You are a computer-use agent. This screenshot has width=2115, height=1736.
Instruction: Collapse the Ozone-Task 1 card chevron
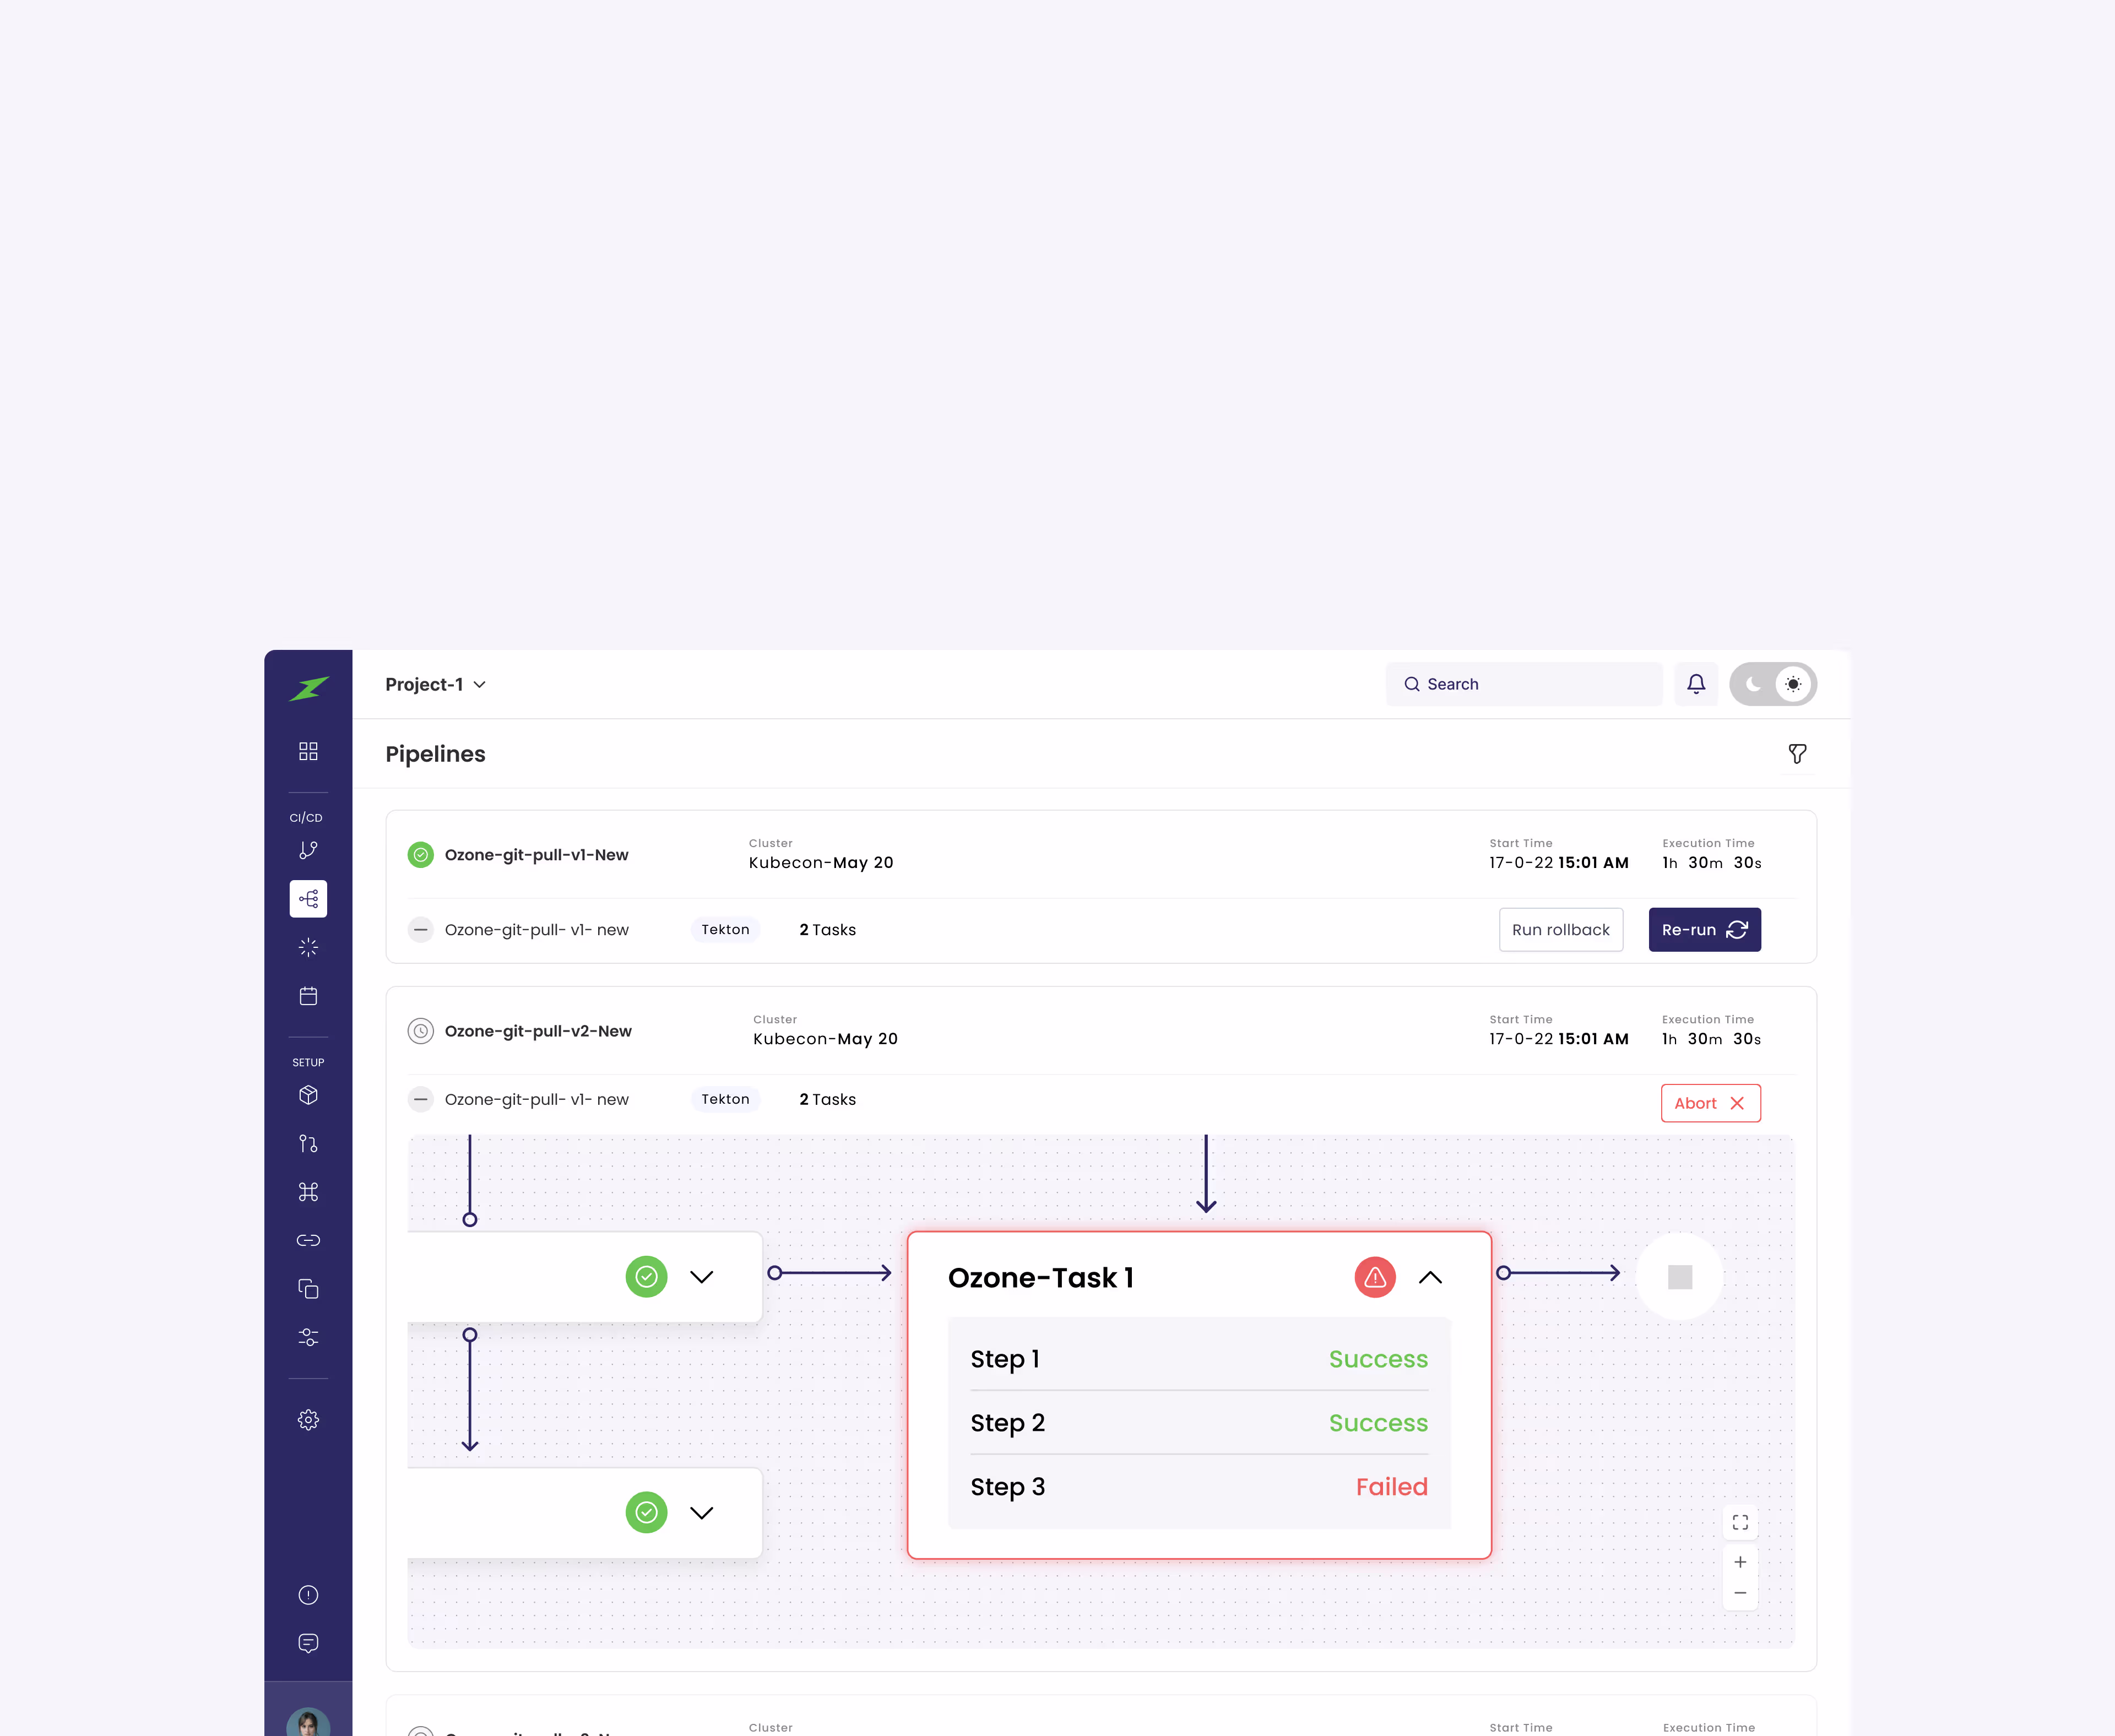1430,1277
